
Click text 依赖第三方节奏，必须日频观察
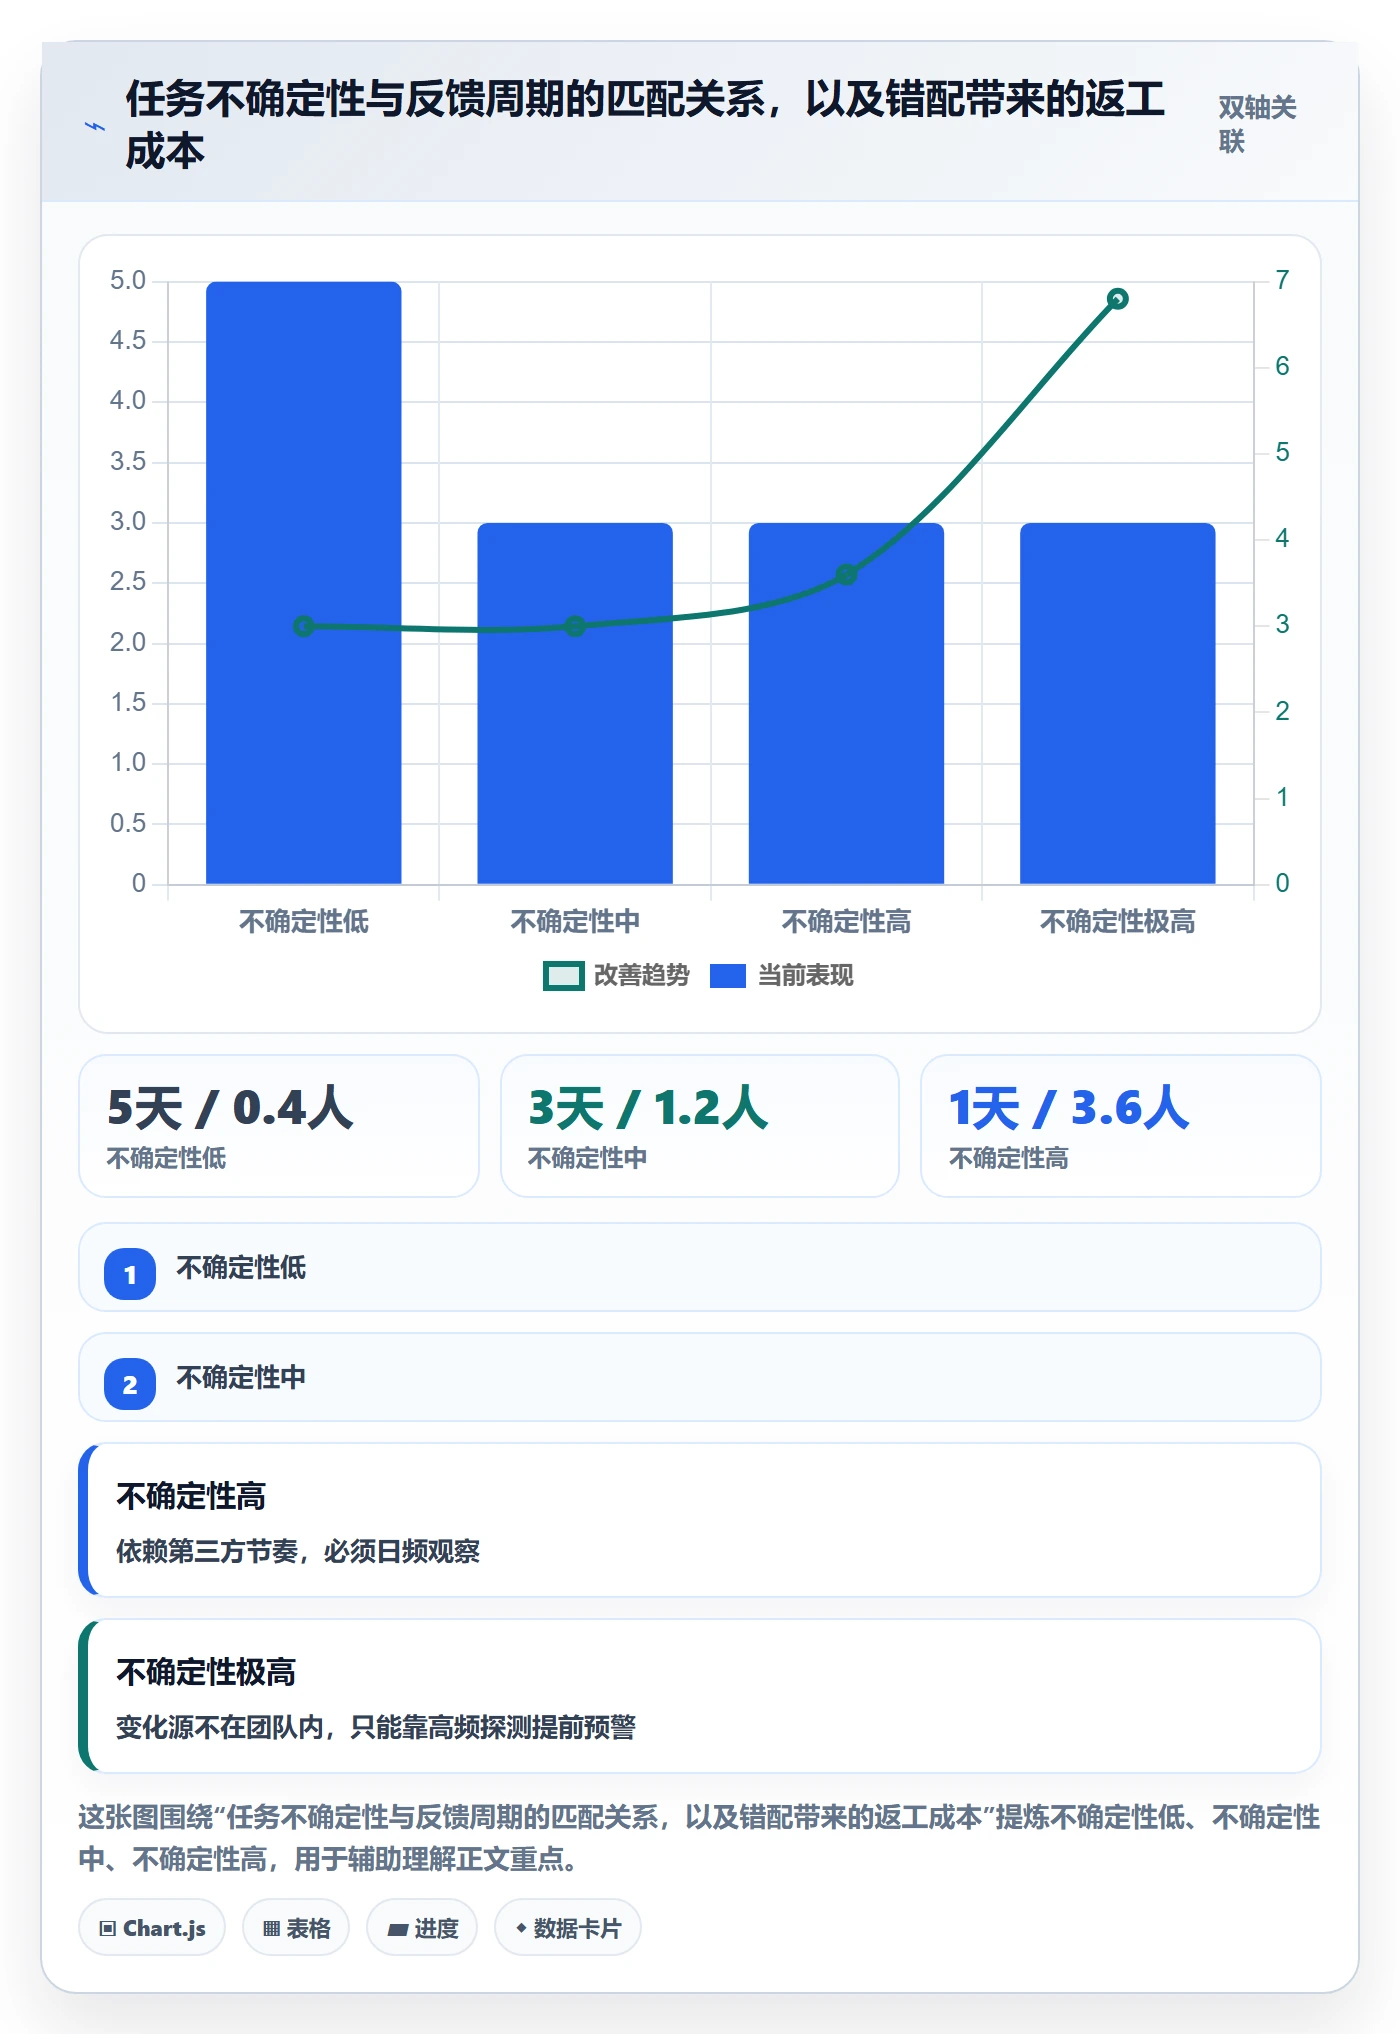(298, 1551)
